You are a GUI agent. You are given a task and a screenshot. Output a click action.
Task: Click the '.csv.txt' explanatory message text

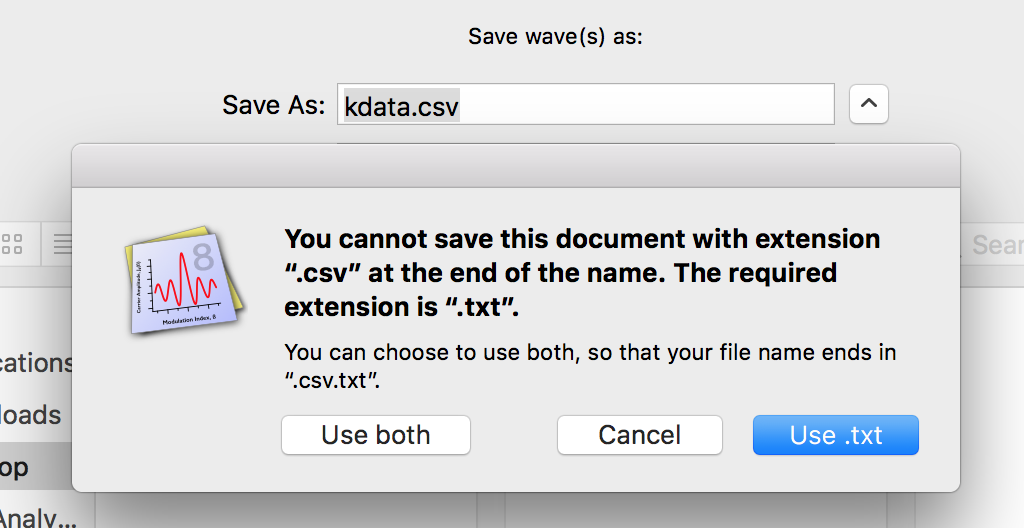click(590, 366)
